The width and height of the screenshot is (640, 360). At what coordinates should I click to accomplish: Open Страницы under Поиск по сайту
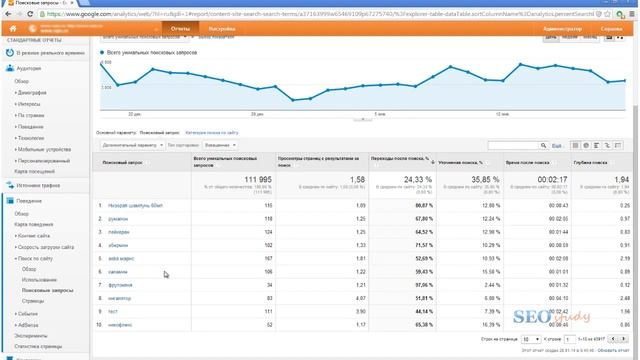33,301
